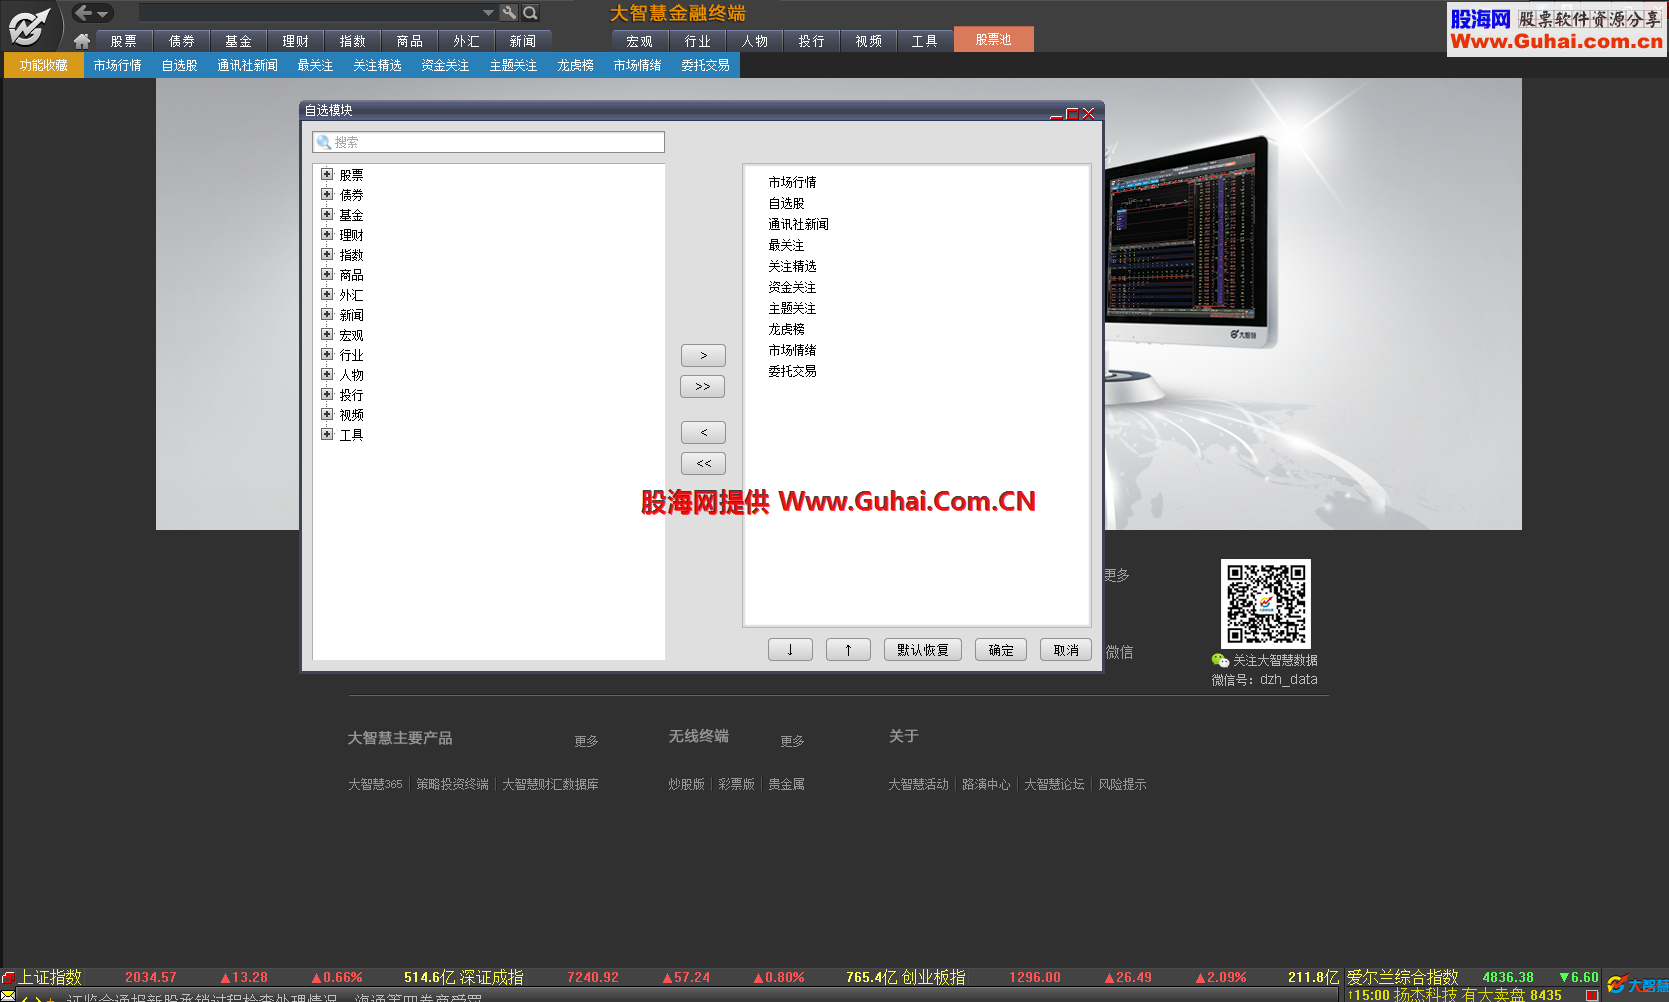Viewport: 1669px width, 1002px height.
Task: Click the red grid icon beside scrolling alert
Action: tap(1591, 995)
